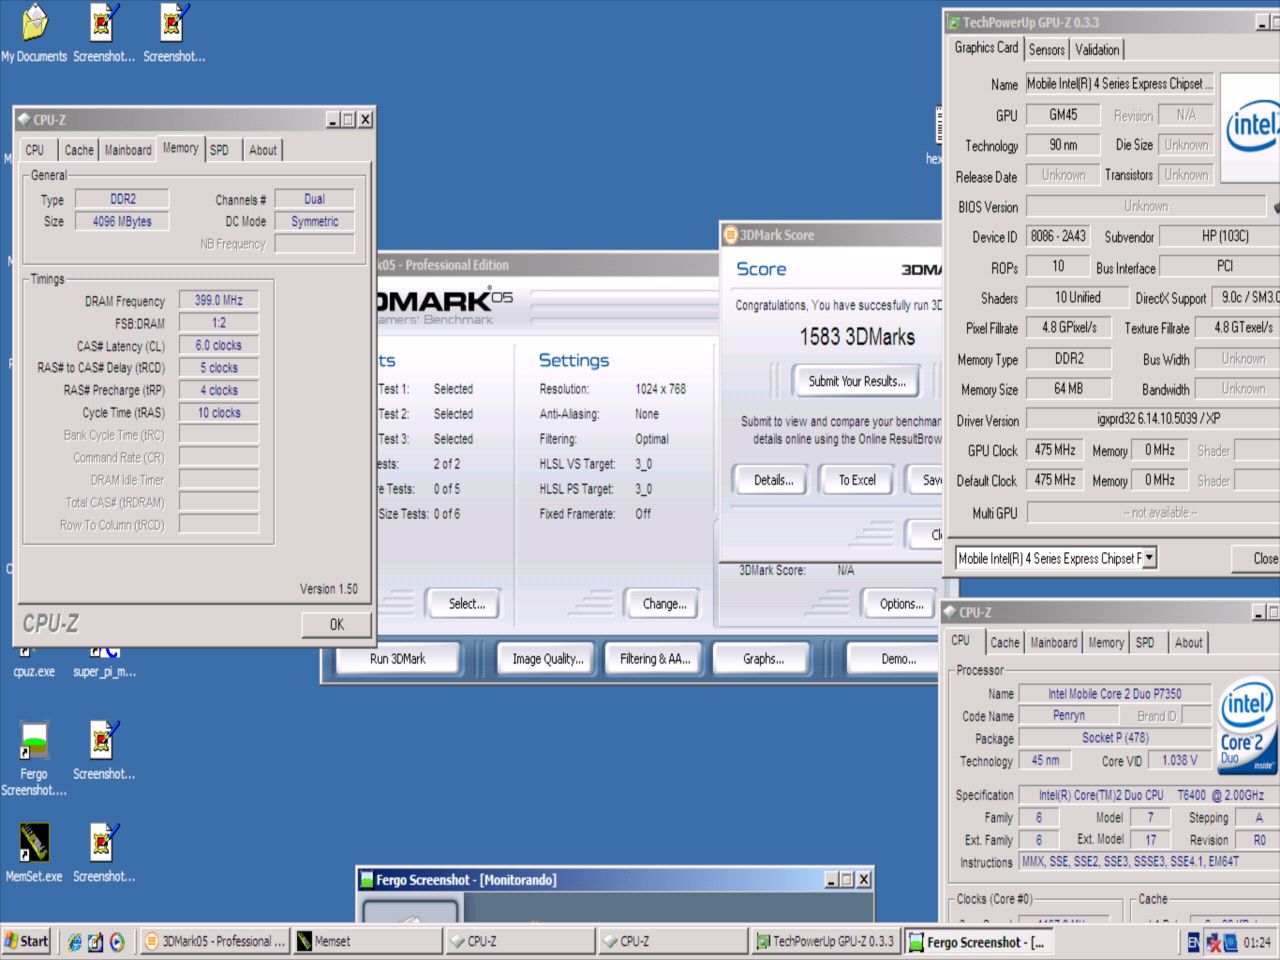The image size is (1280, 960).
Task: Click the taskbar clock showing 01:24
Action: [x=1257, y=942]
